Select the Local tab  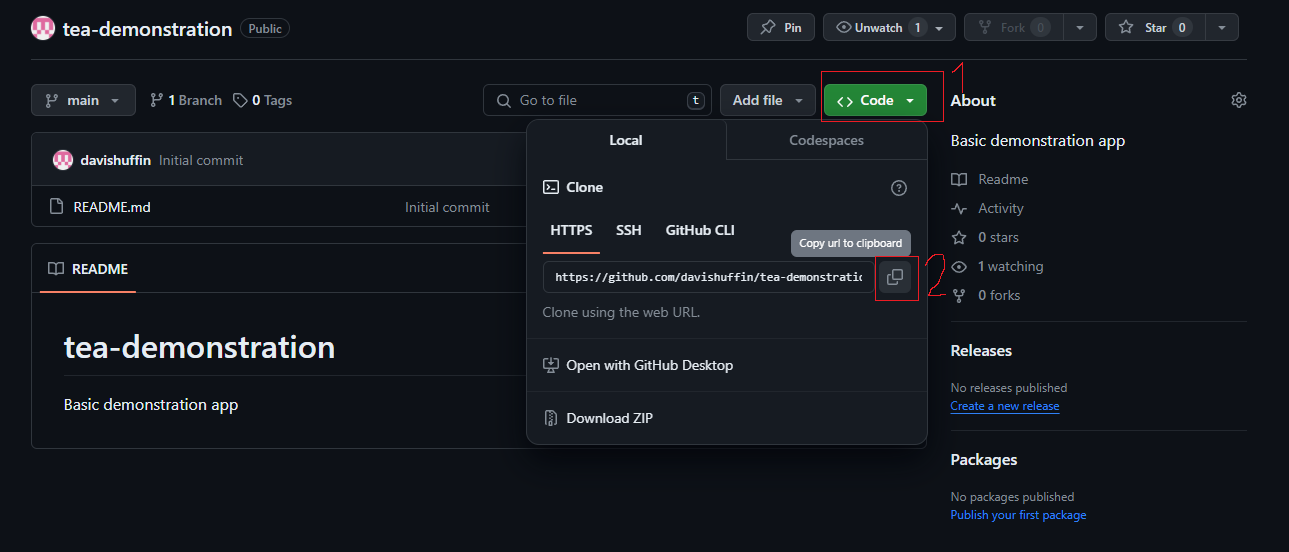(626, 140)
